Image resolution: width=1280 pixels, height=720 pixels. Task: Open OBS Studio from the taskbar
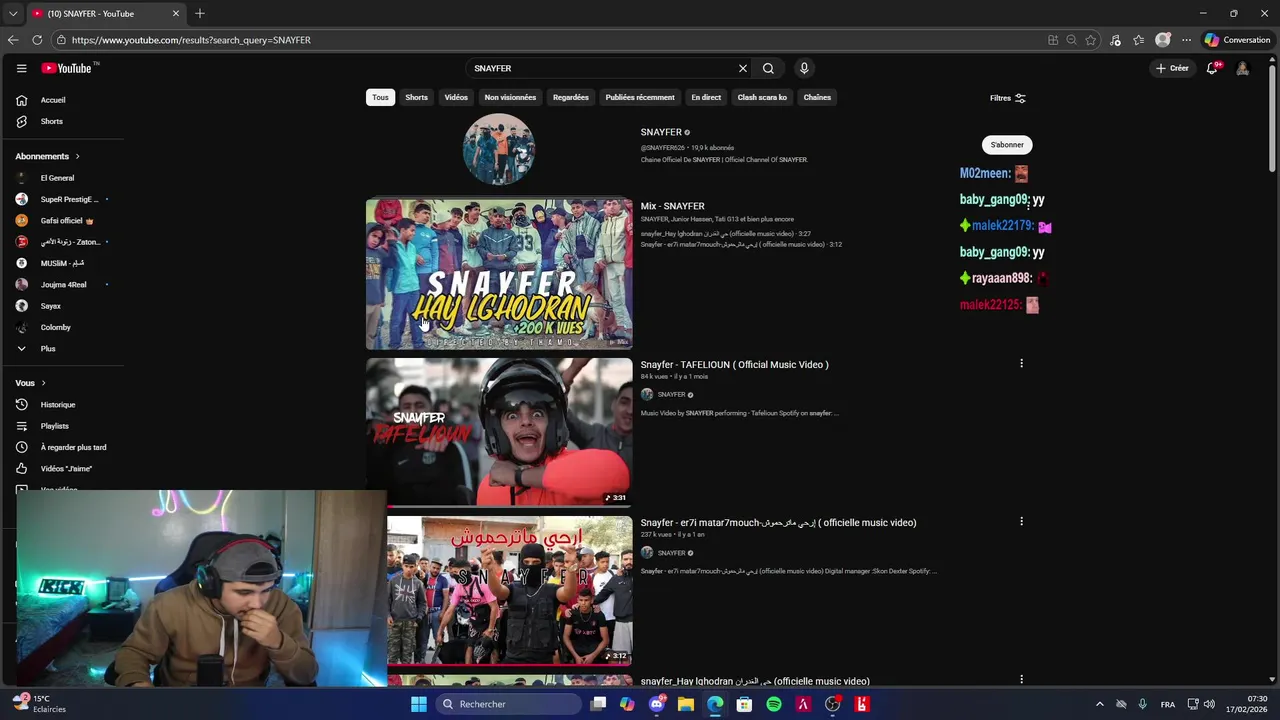tap(832, 704)
